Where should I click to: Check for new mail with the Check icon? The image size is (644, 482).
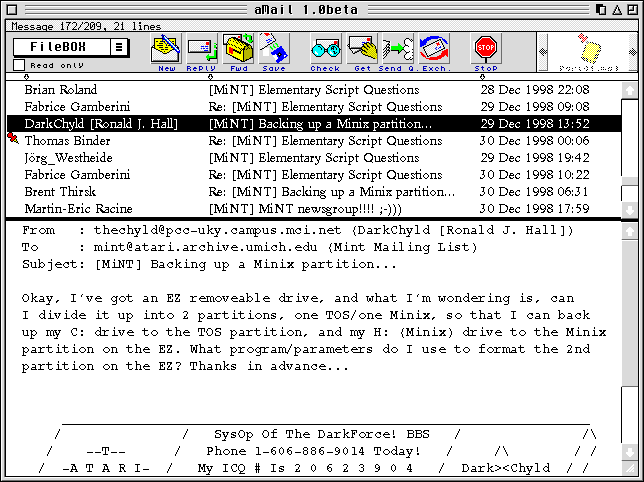(x=325, y=51)
